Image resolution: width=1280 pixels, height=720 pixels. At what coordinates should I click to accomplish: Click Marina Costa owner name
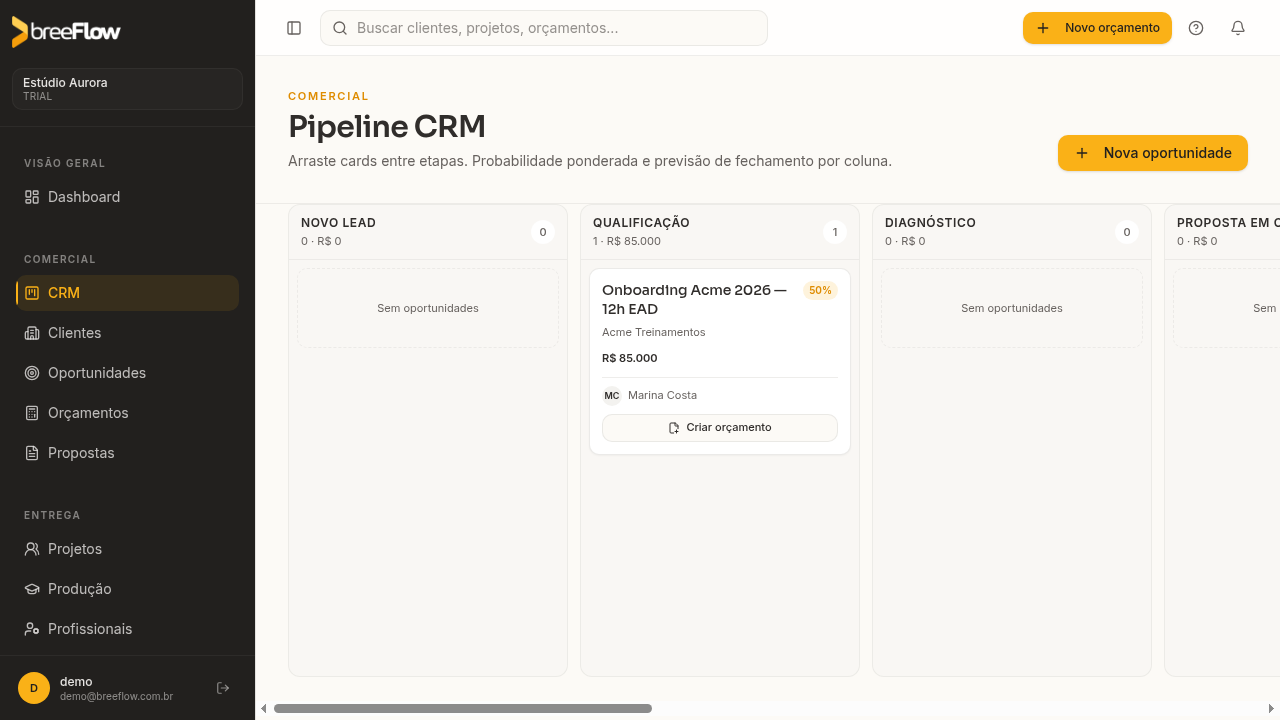(662, 395)
